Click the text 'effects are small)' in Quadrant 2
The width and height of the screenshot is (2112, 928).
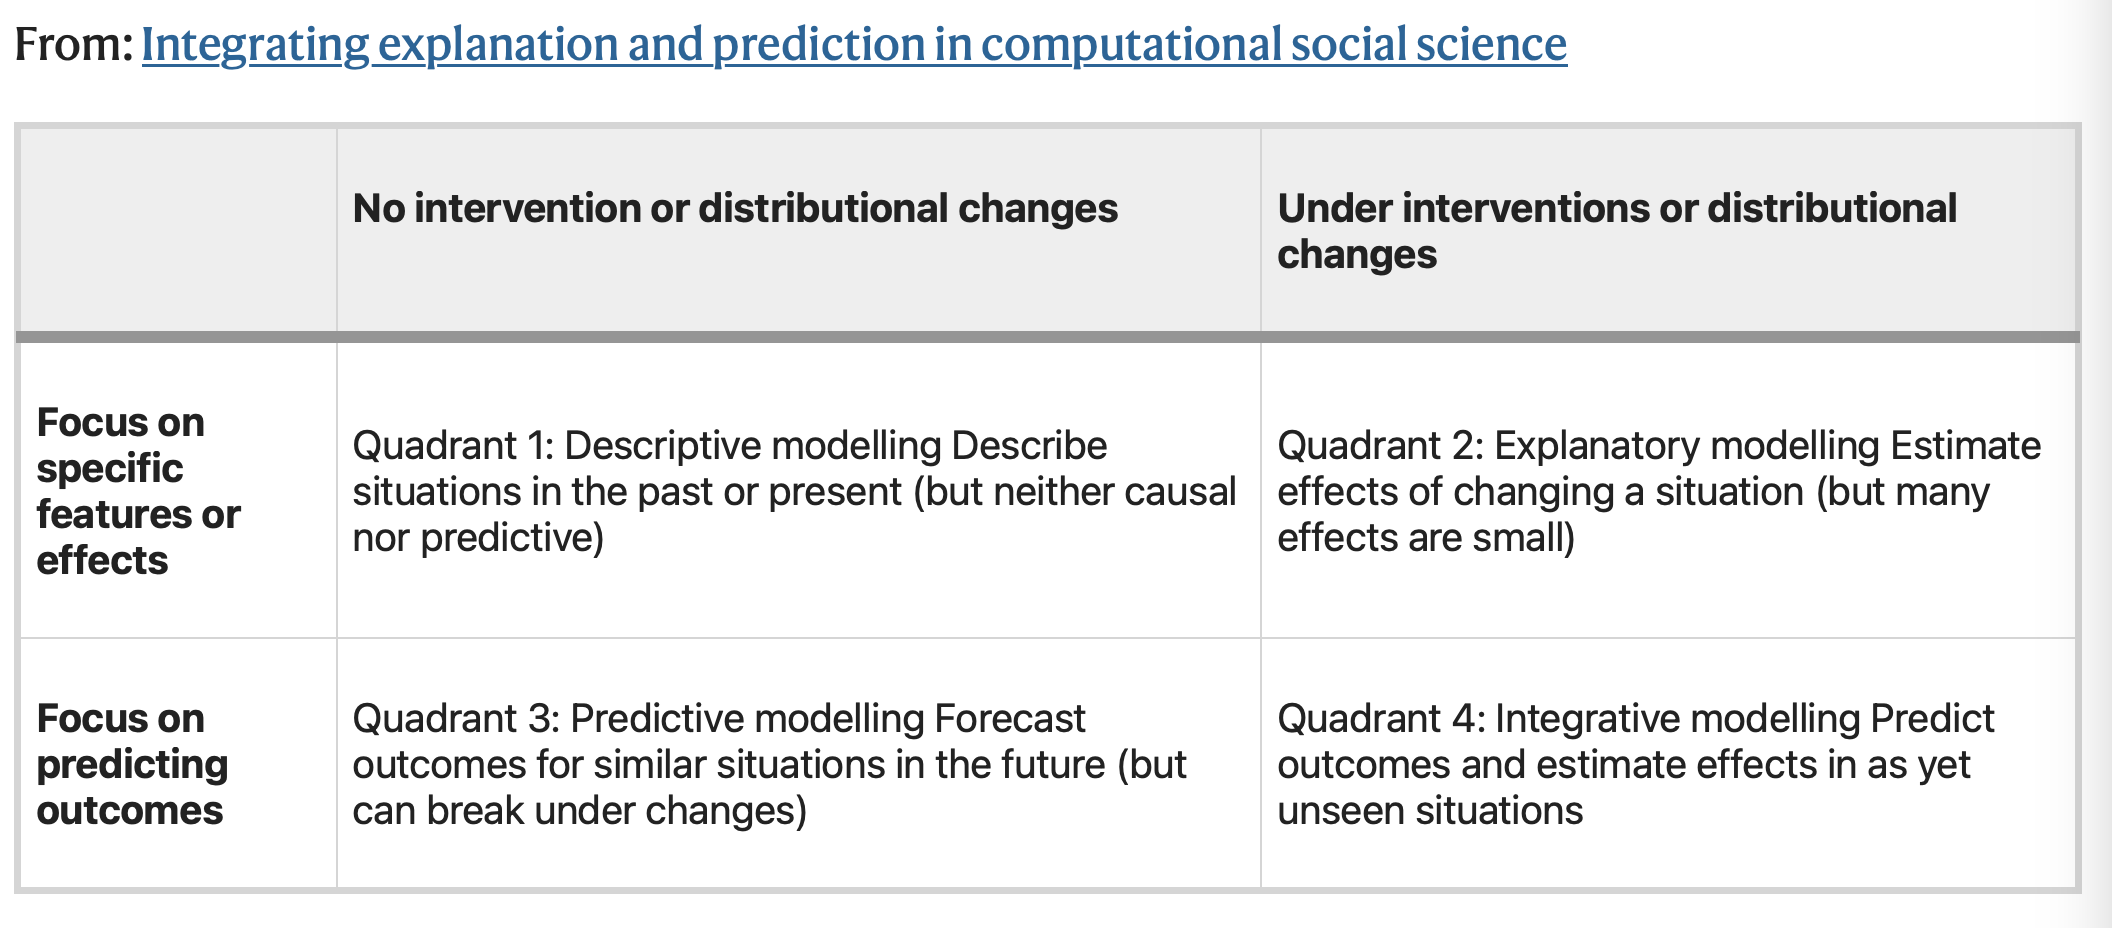point(1426,538)
